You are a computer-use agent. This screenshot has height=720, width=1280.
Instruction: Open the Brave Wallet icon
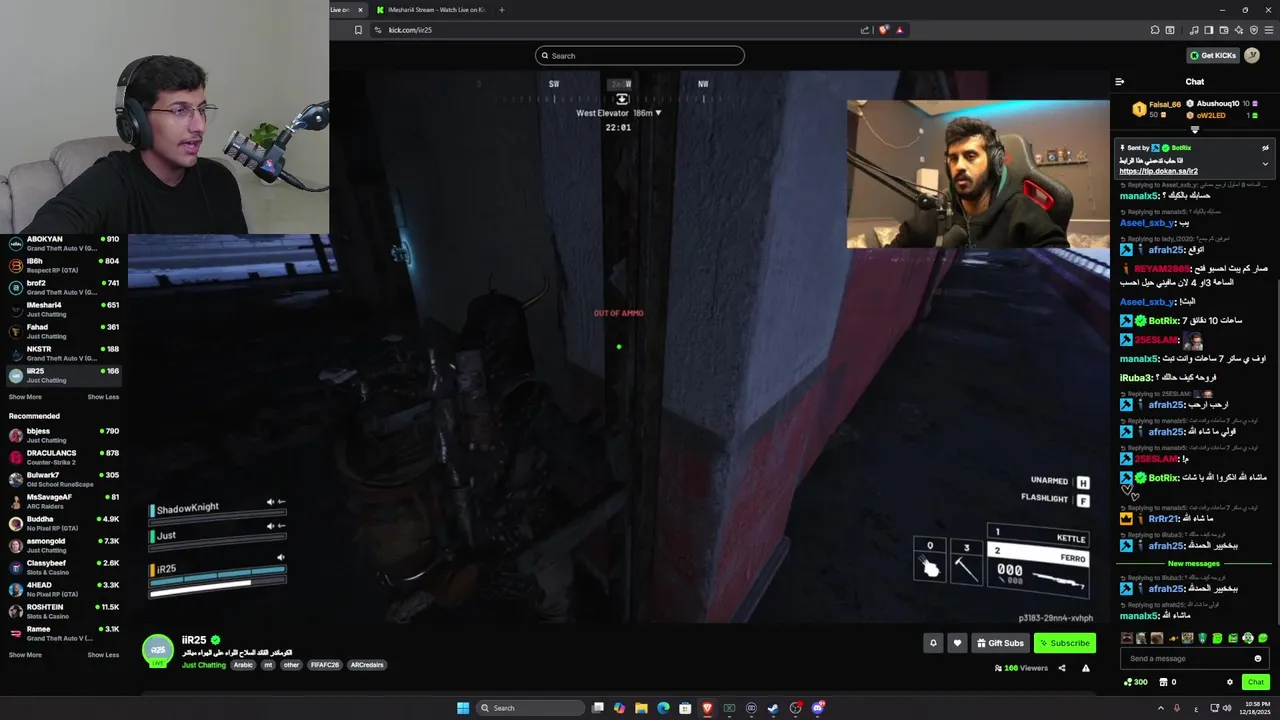coord(1223,30)
